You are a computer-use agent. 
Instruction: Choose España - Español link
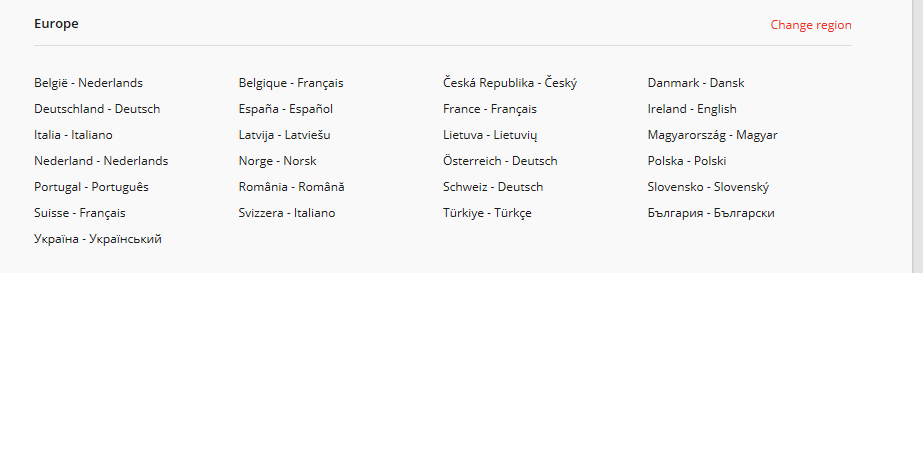click(285, 109)
